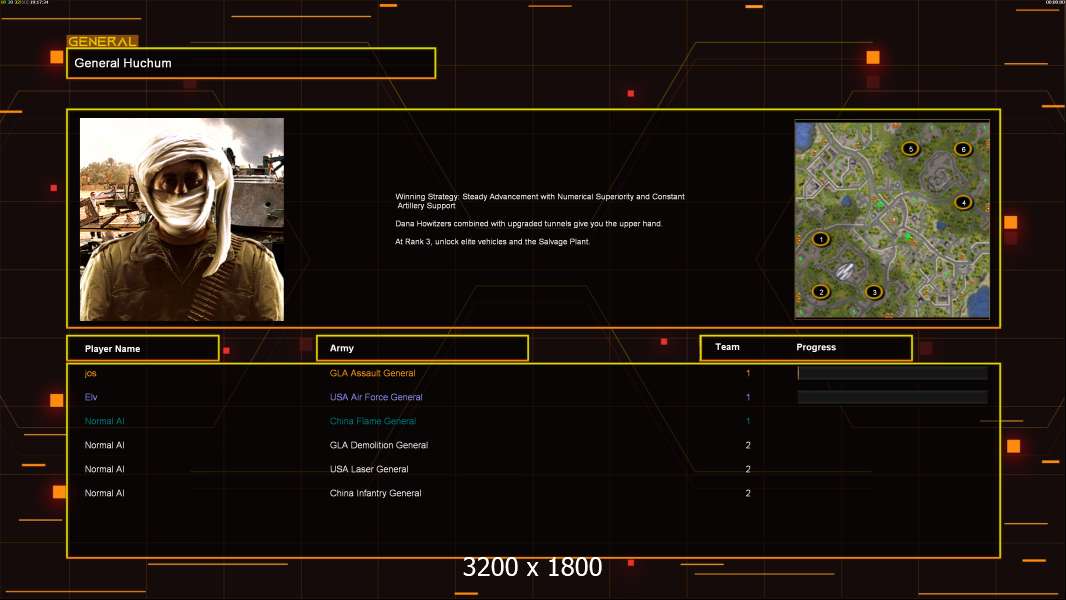Click the China Flame General army entry

pyautogui.click(x=373, y=421)
